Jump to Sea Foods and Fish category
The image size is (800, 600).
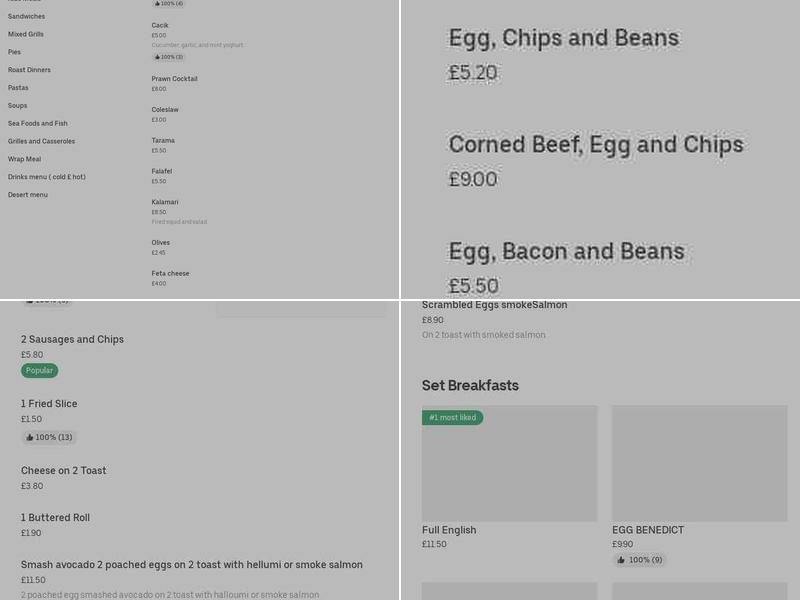point(38,123)
